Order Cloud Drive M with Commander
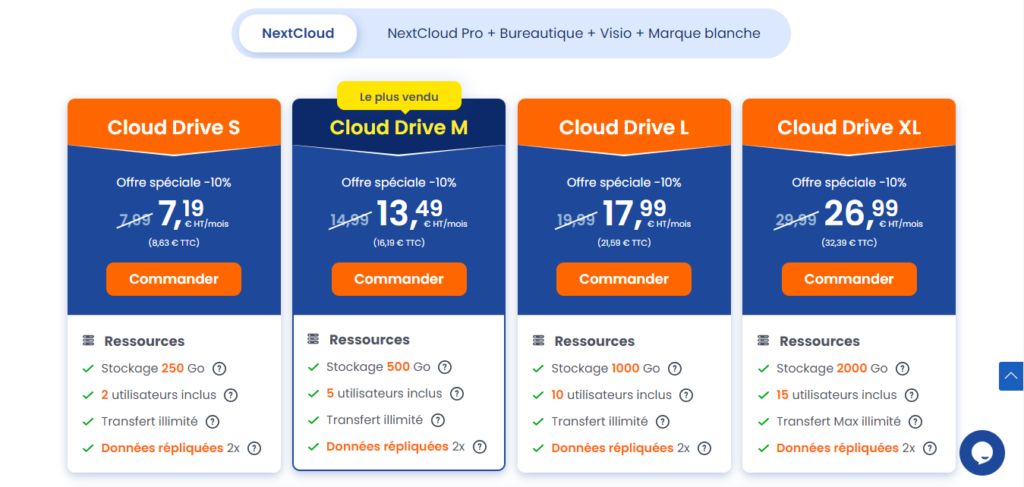 pyautogui.click(x=399, y=279)
